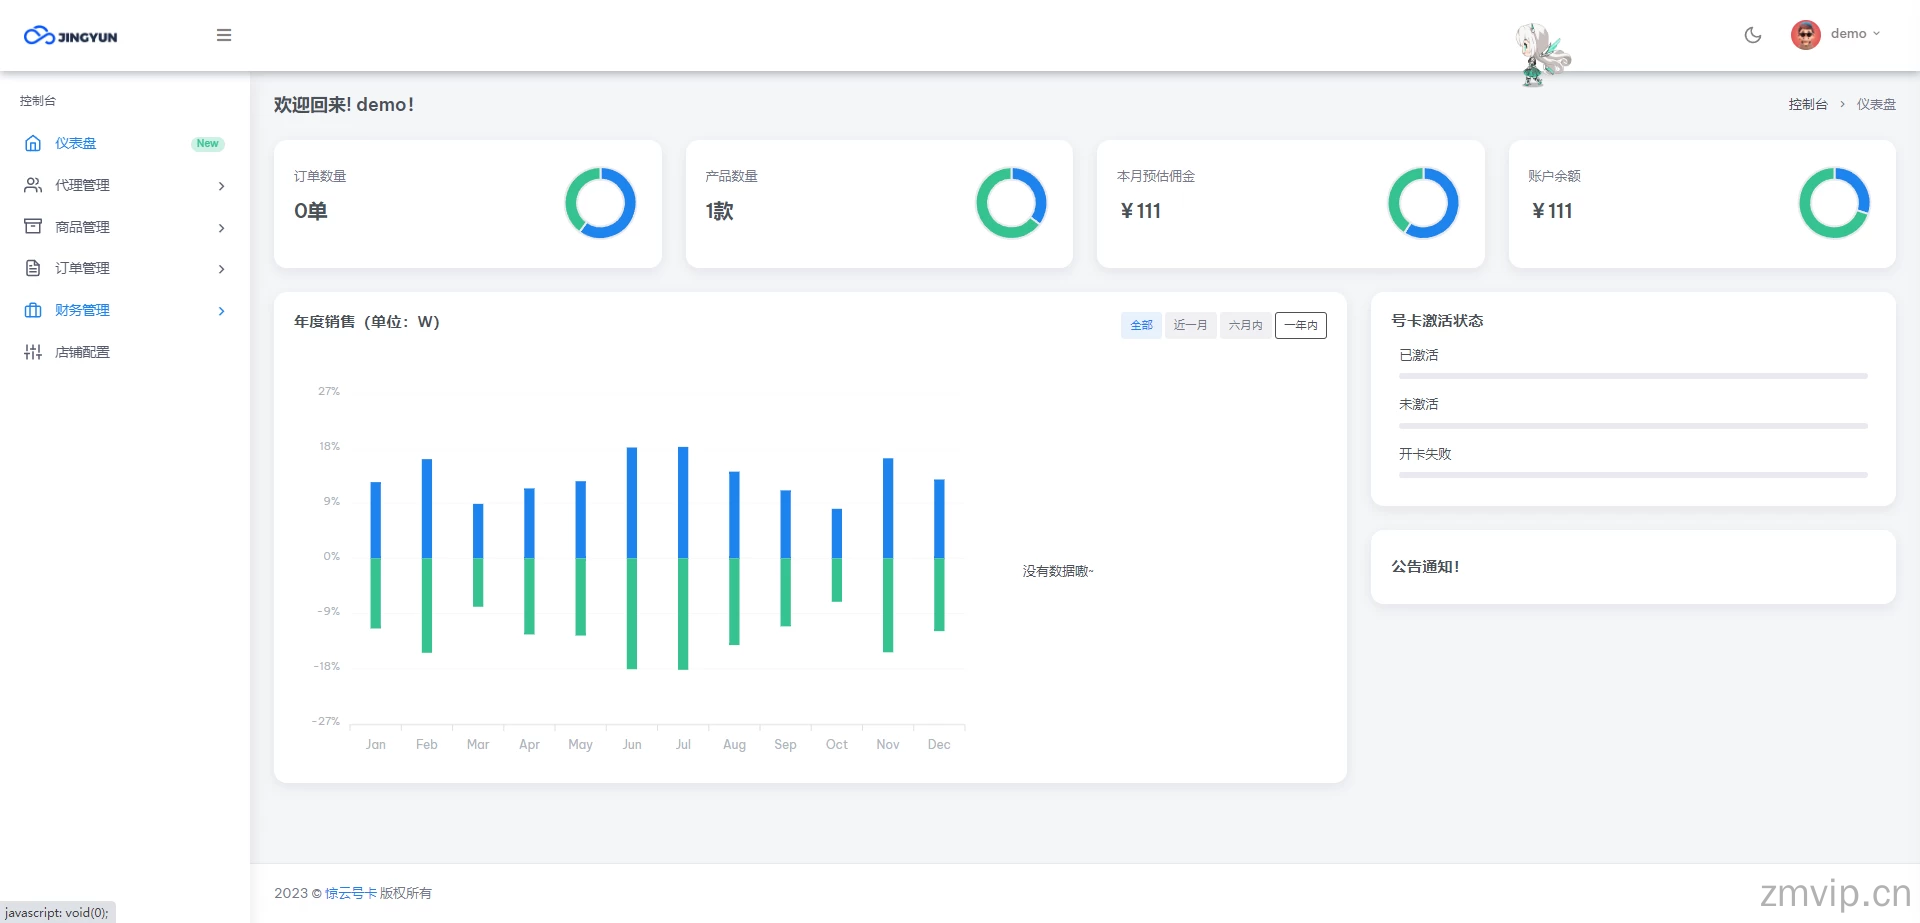
Task: Open 订单管理 menu
Action: pos(124,268)
